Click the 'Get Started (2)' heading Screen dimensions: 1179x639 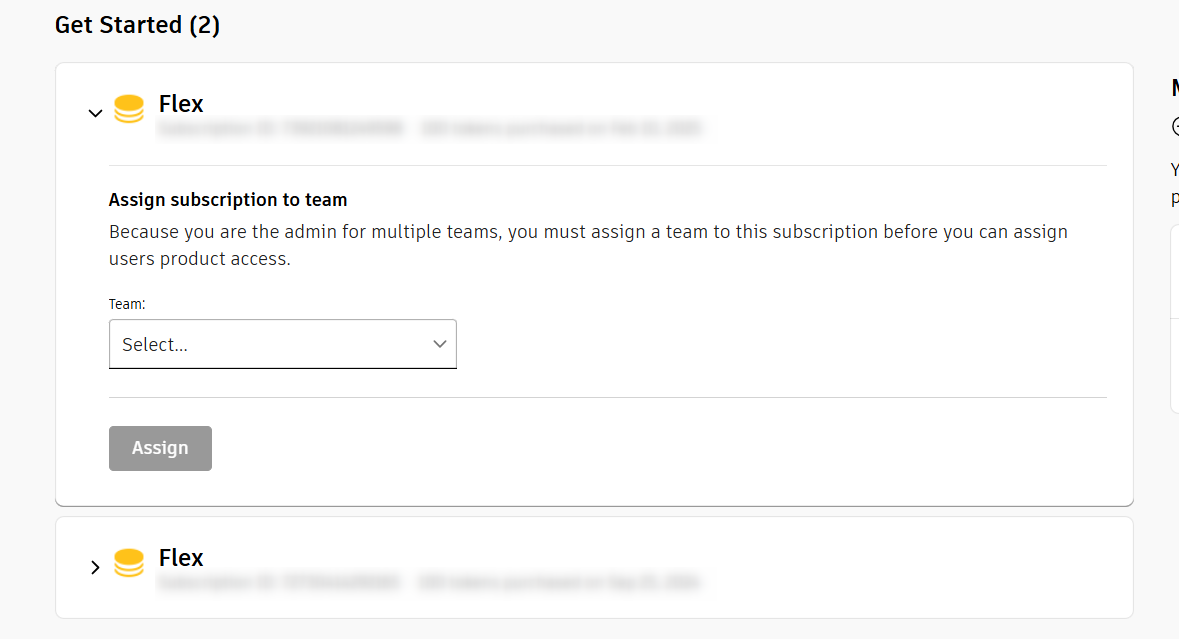tap(138, 25)
